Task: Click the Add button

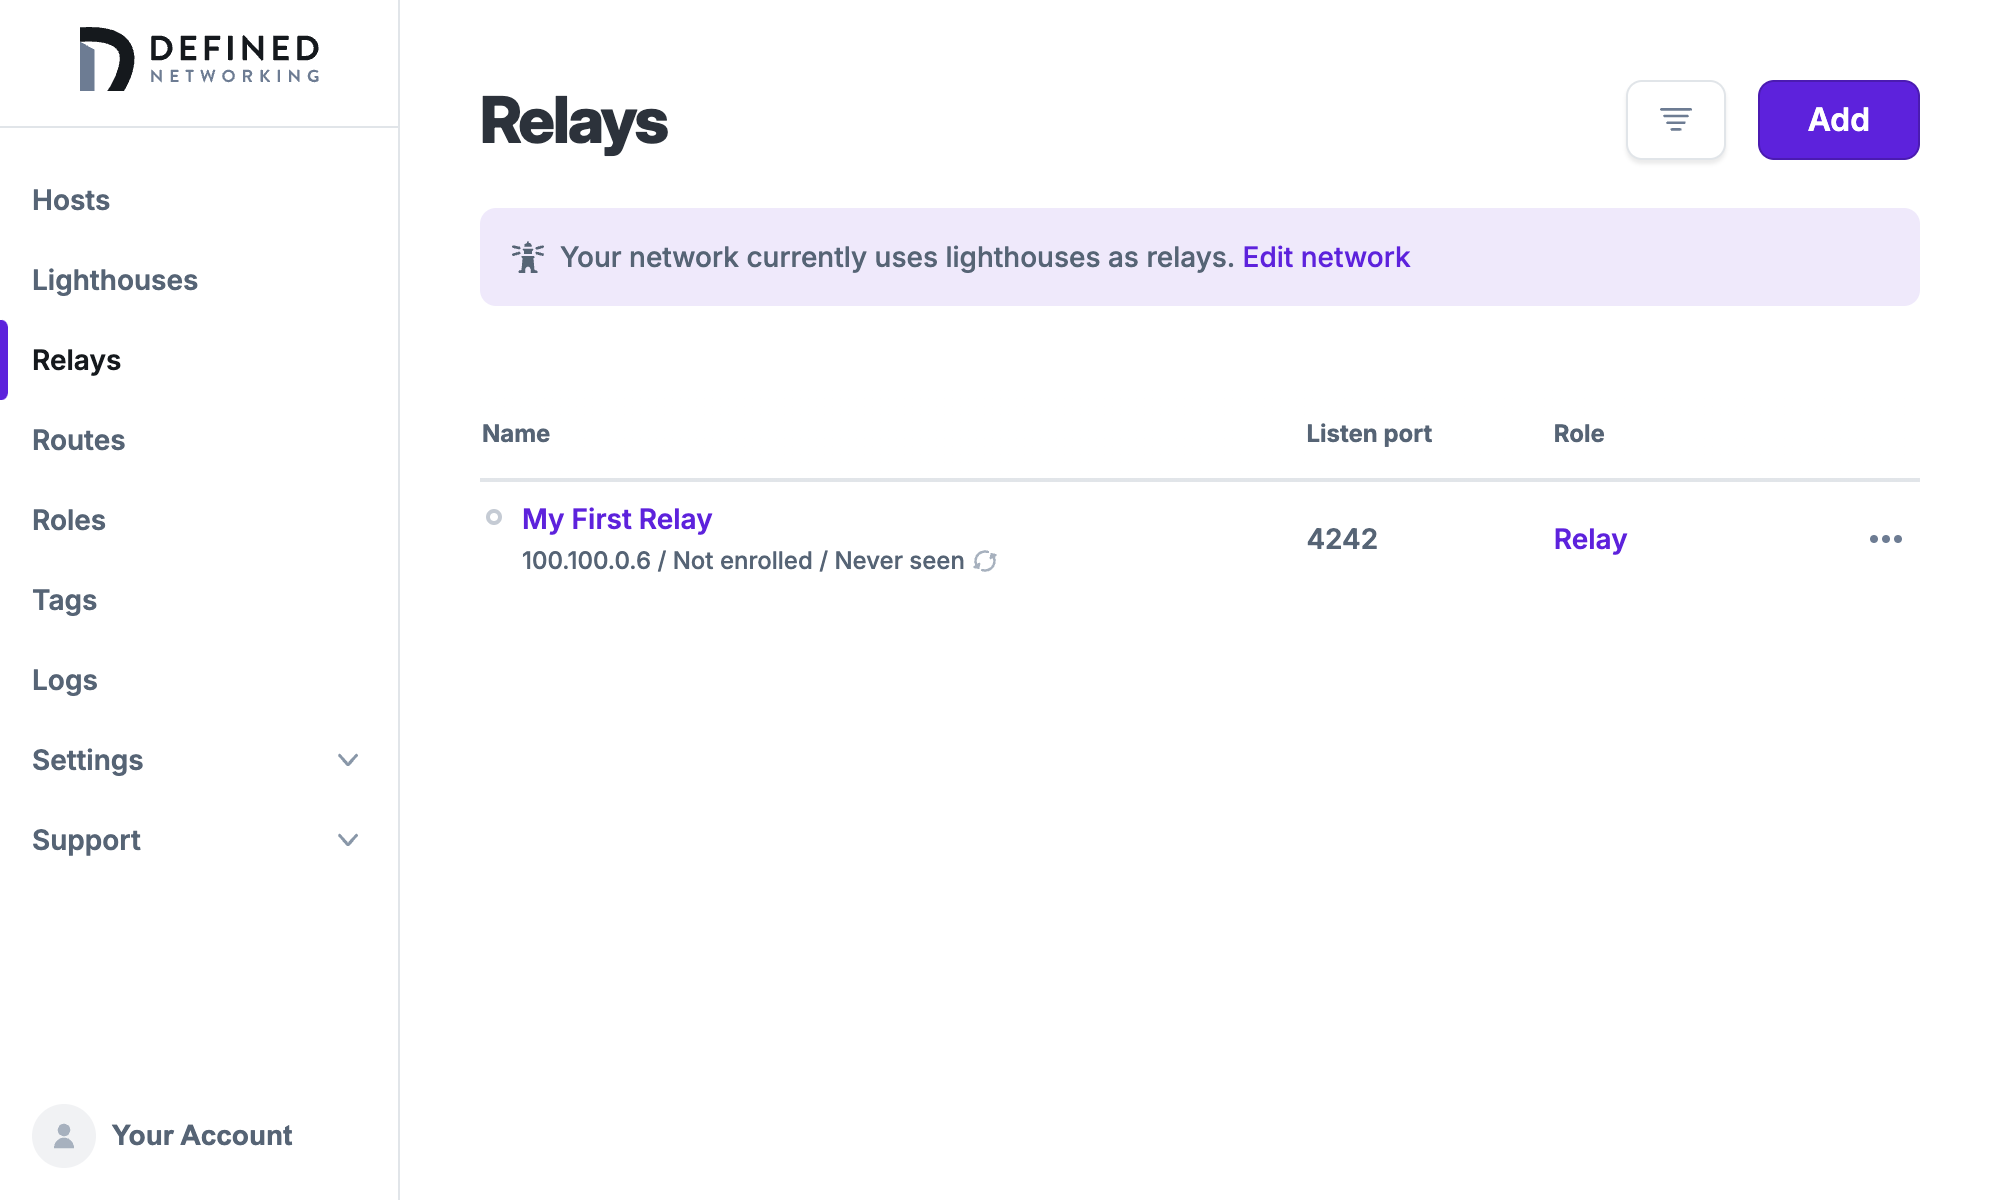Action: click(x=1838, y=119)
